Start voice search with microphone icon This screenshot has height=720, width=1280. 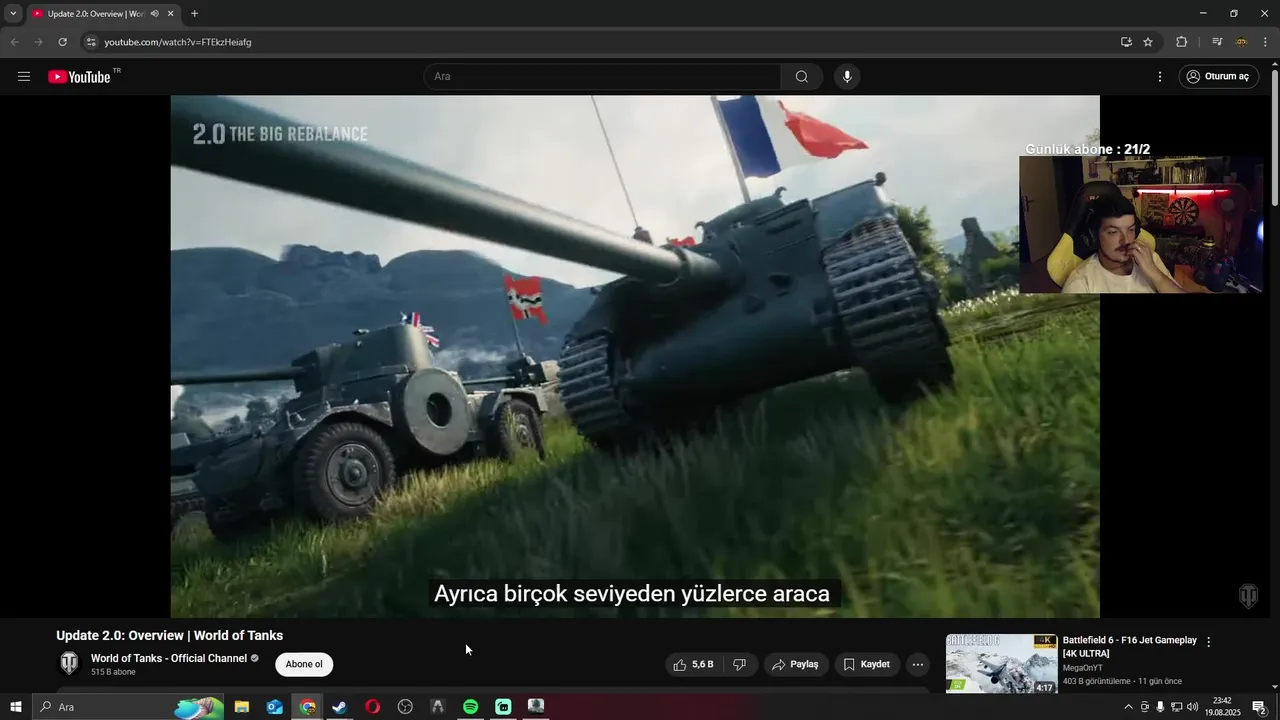click(x=847, y=77)
